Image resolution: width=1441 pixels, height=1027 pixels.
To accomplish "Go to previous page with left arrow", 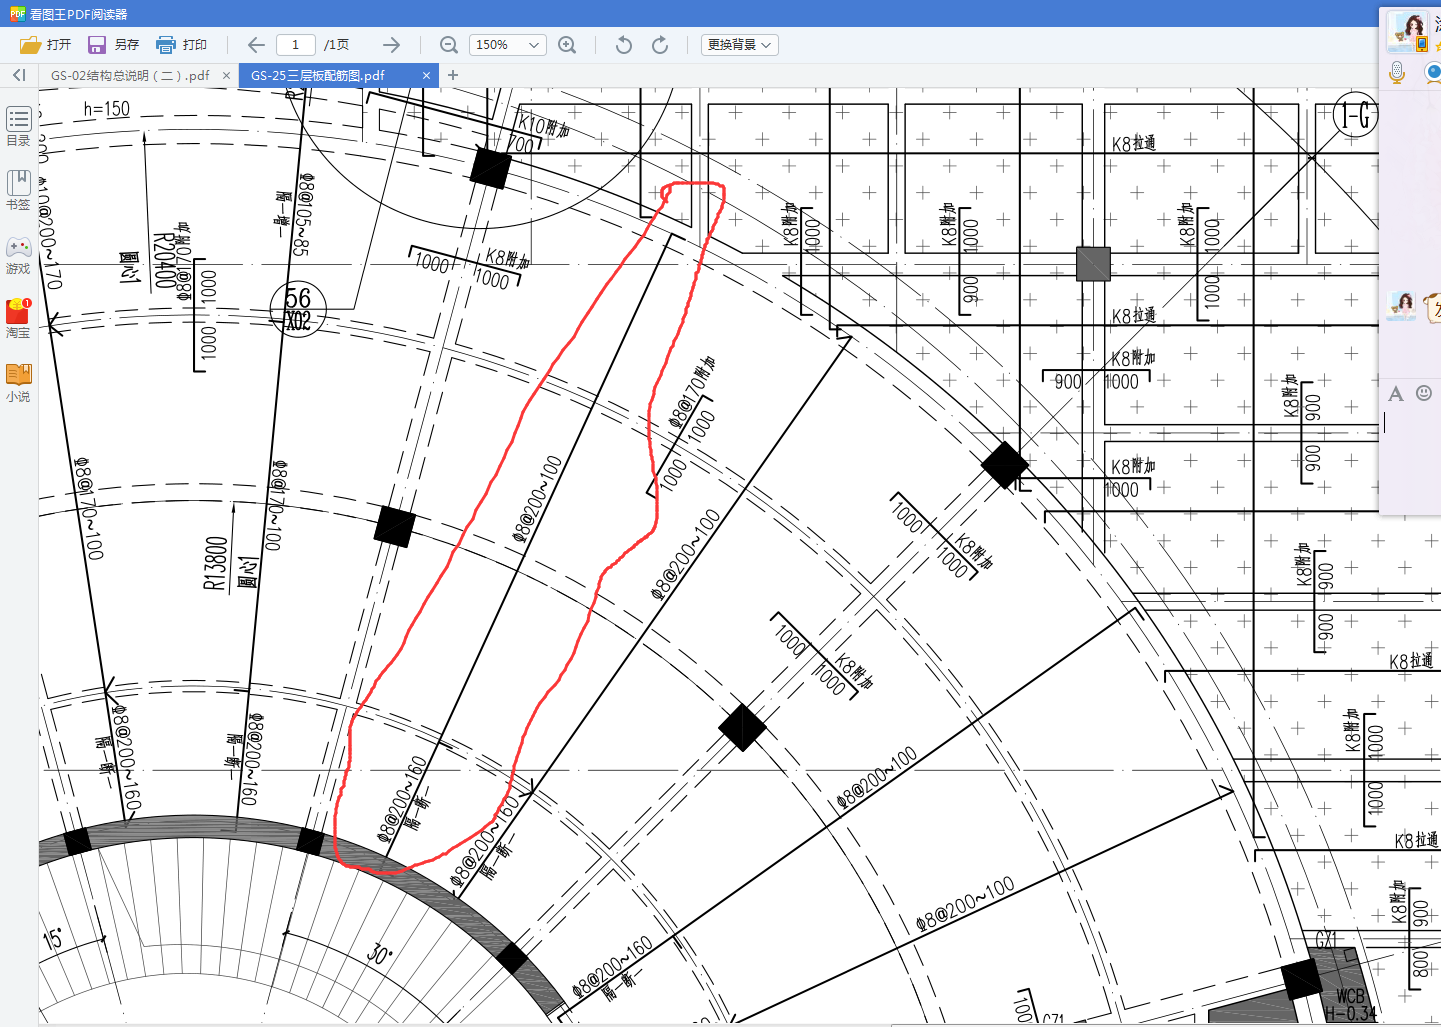I will point(256,45).
